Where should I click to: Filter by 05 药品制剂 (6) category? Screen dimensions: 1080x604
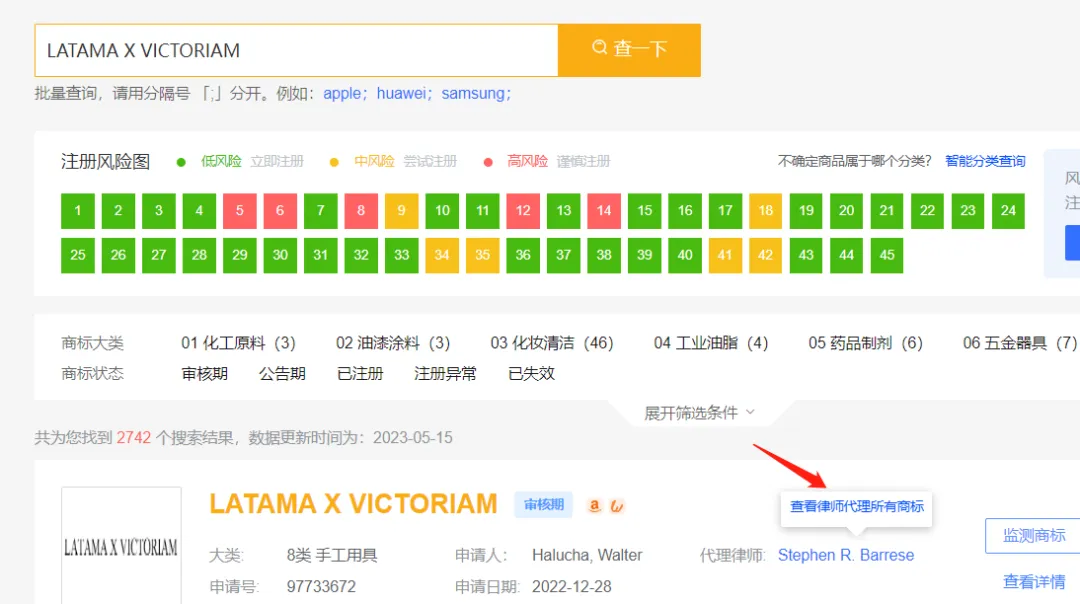865,343
